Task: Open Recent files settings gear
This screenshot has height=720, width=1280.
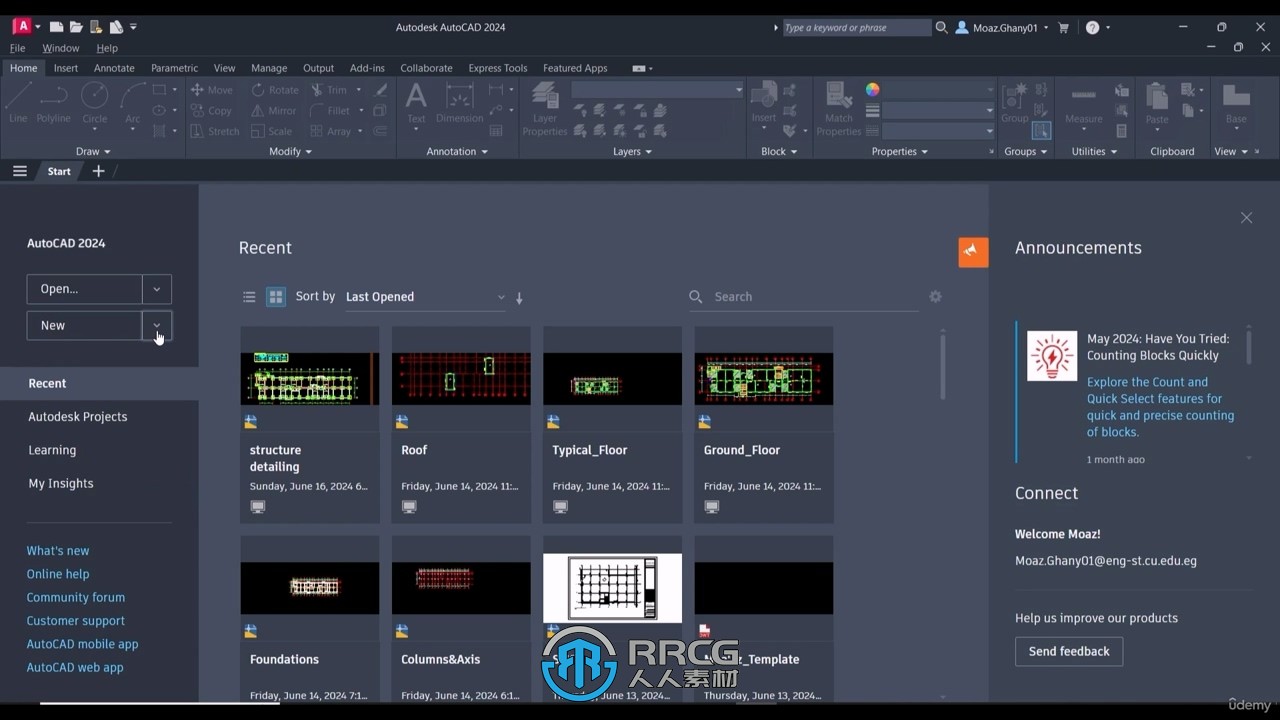Action: click(935, 297)
